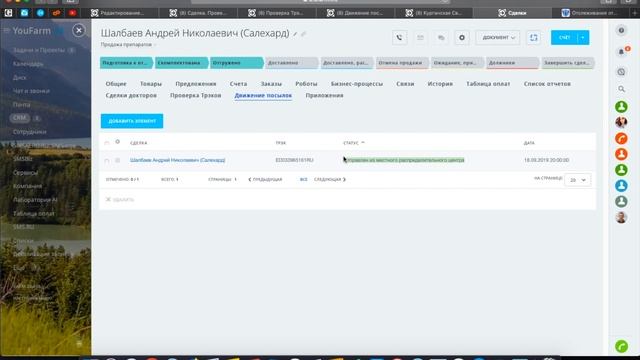Open CRM in the left sidebar
Viewport: 640px width, 360px height.
click(x=19, y=118)
